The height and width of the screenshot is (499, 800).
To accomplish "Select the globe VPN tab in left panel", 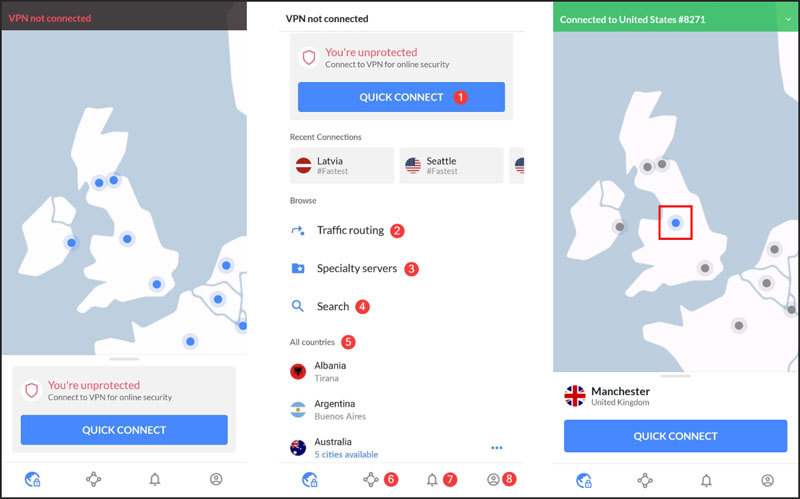I will (33, 479).
